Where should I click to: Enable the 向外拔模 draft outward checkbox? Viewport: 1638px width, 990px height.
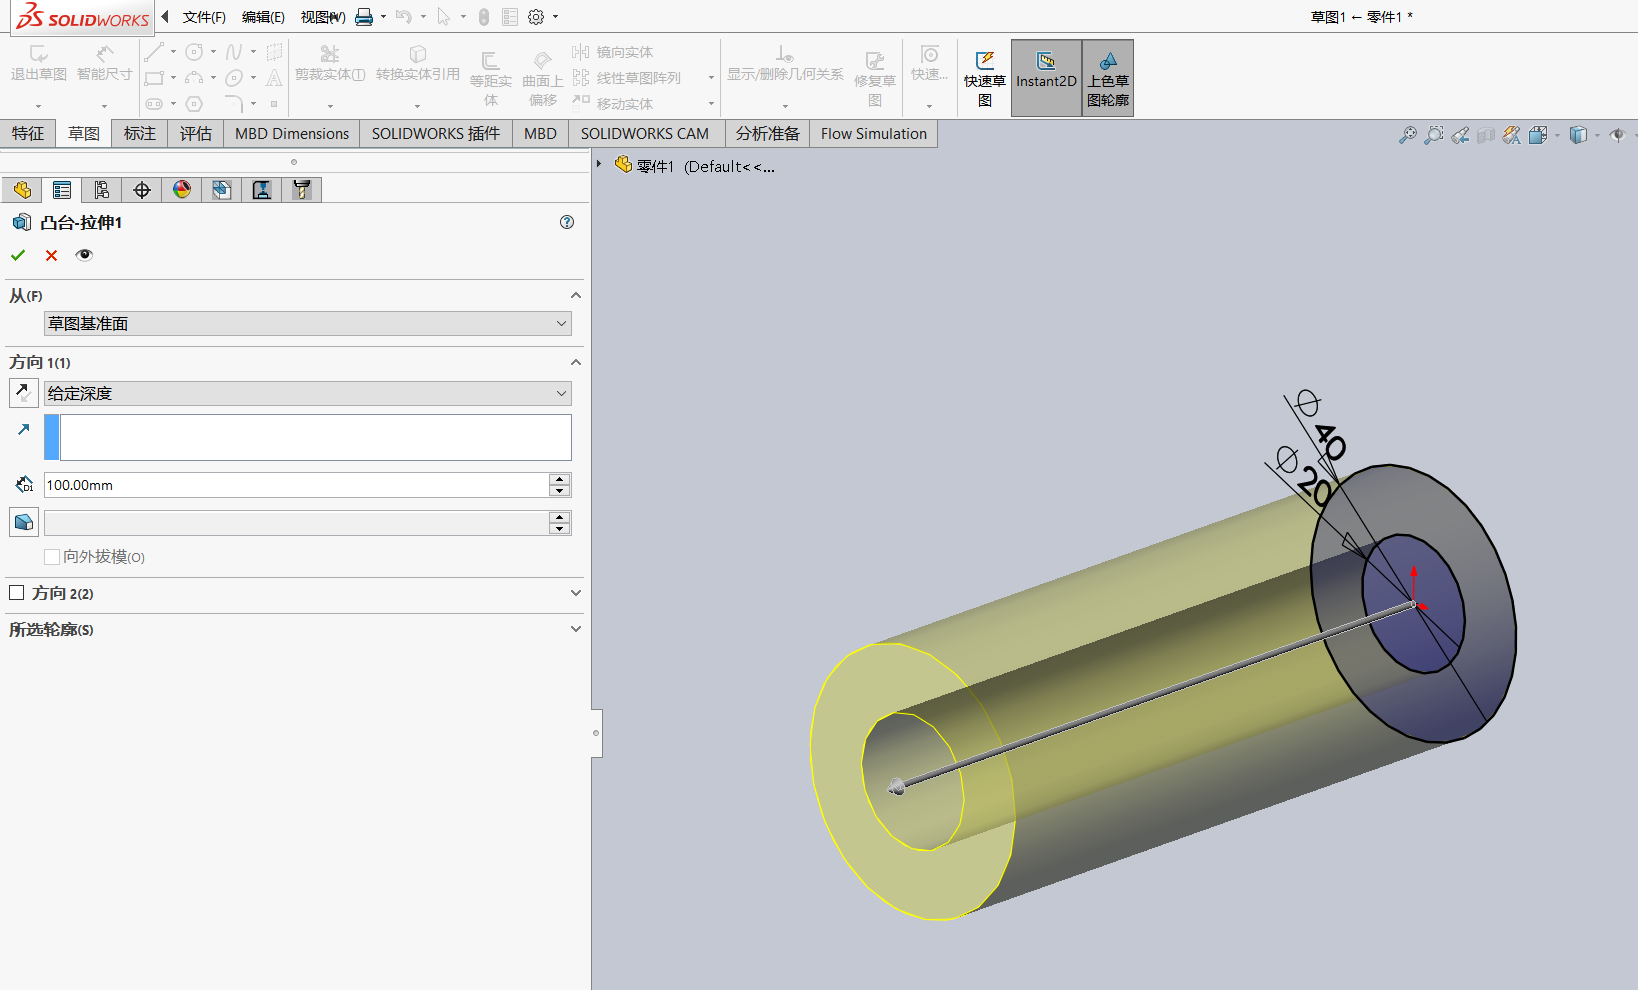tap(52, 556)
